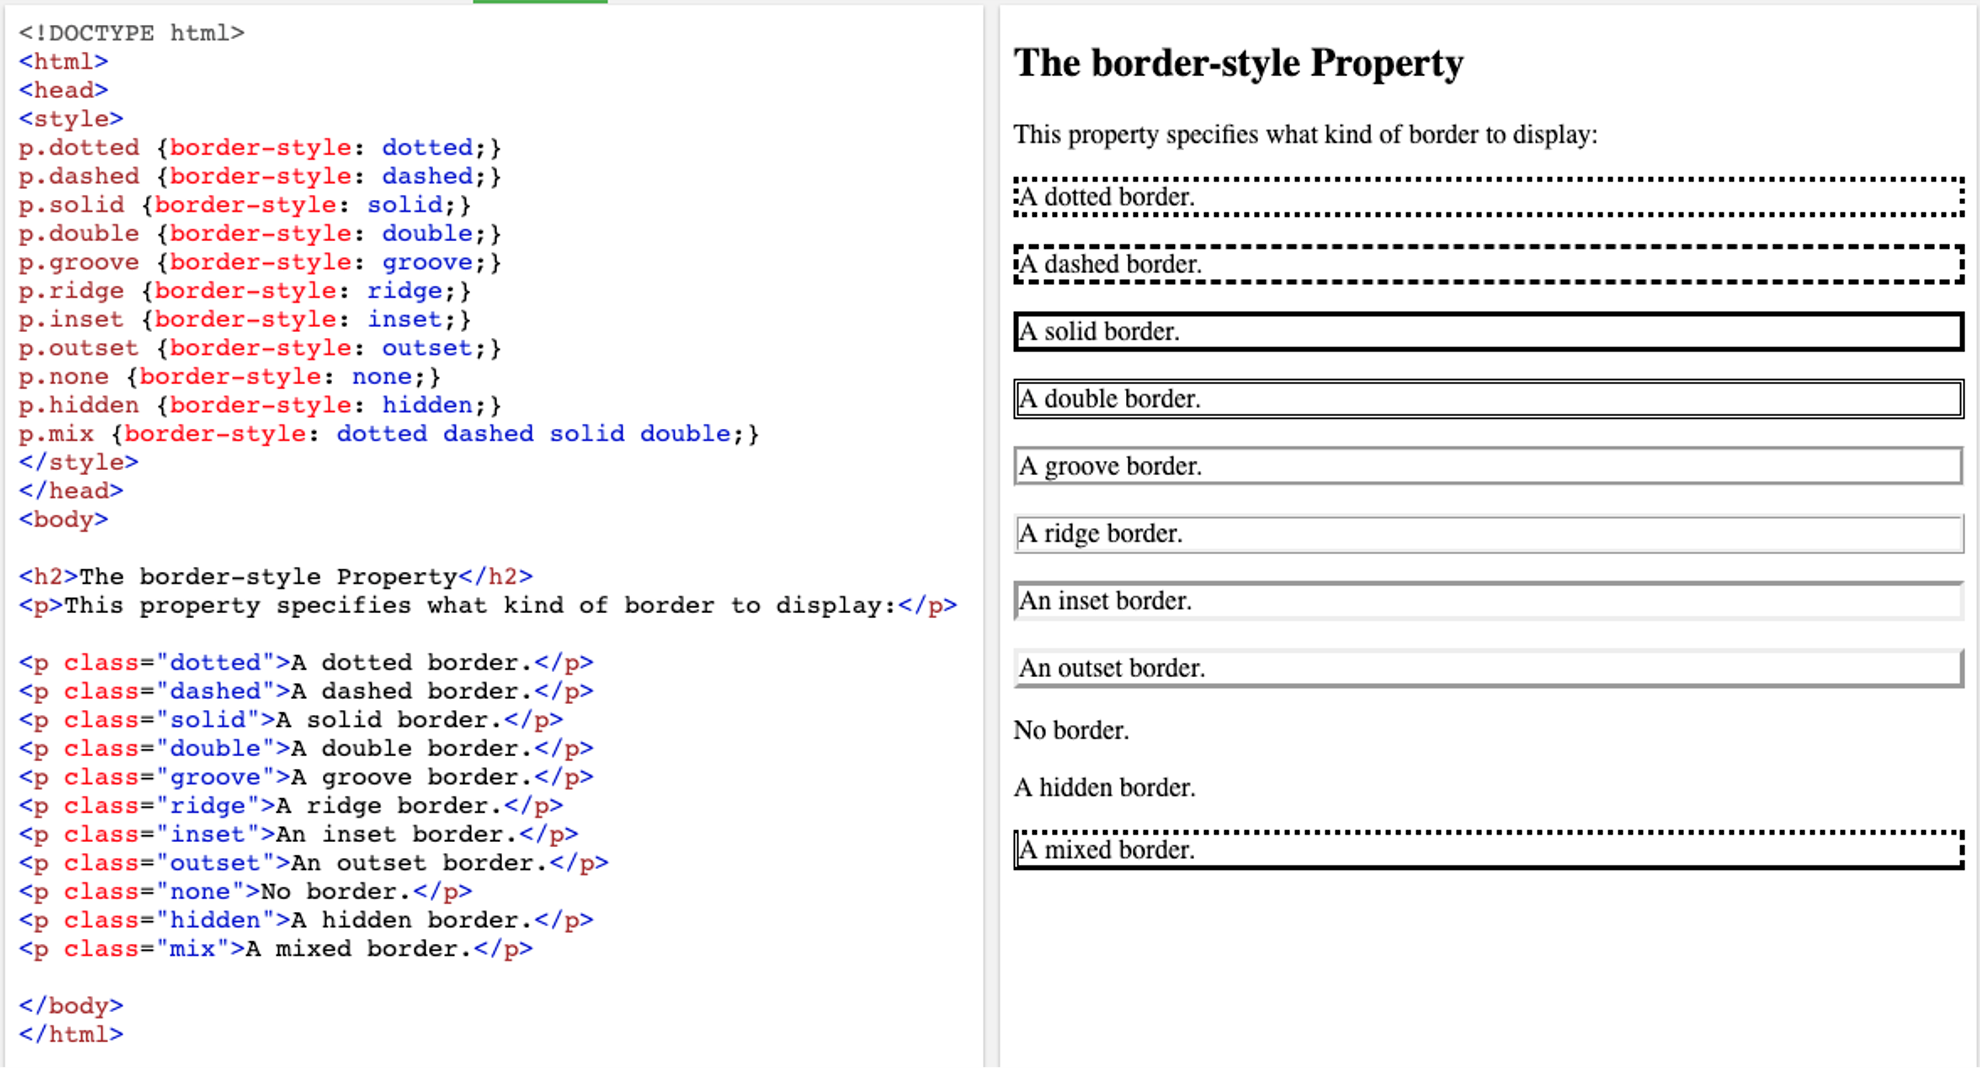Click the class="solid" paragraph code line
The width and height of the screenshot is (1980, 1068).
click(x=291, y=720)
